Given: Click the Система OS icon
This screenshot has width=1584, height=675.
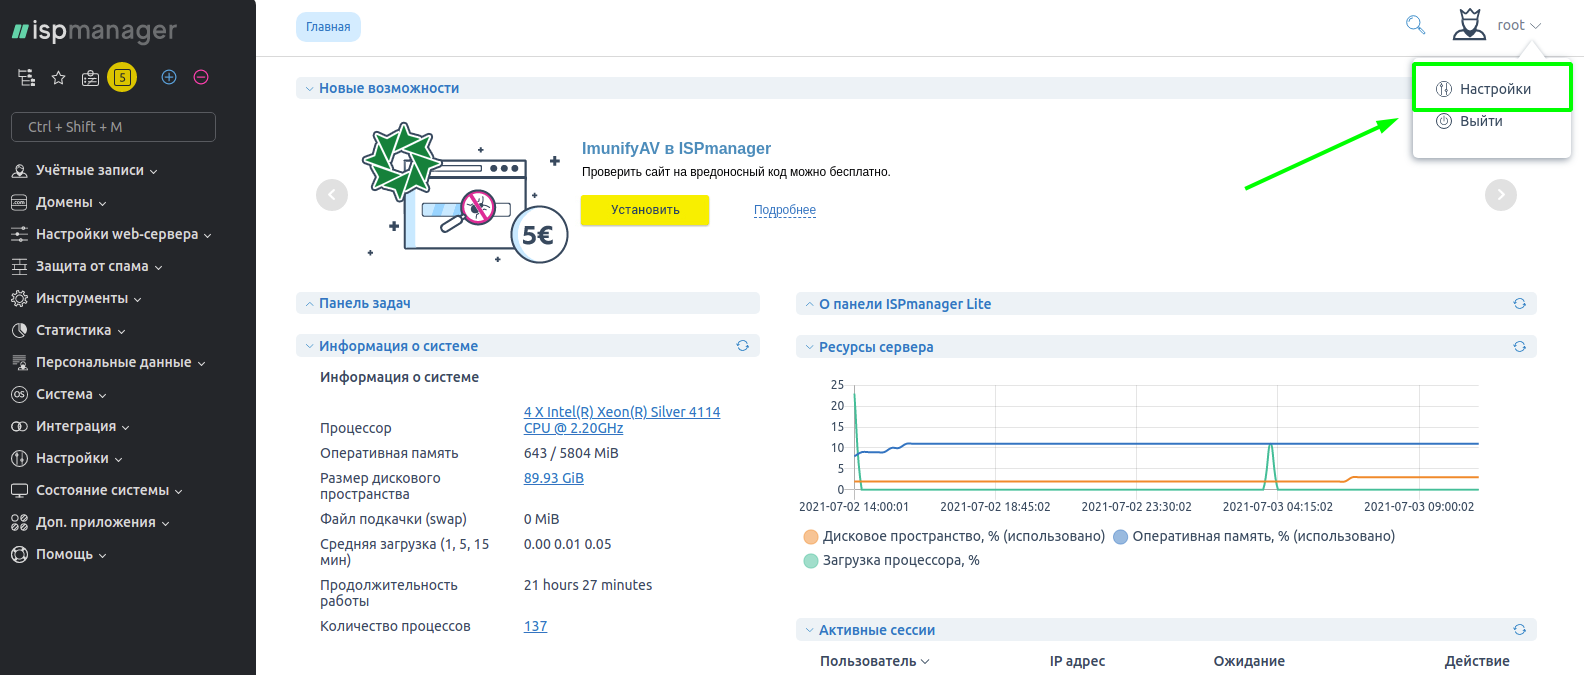Looking at the screenshot, I should (x=19, y=395).
